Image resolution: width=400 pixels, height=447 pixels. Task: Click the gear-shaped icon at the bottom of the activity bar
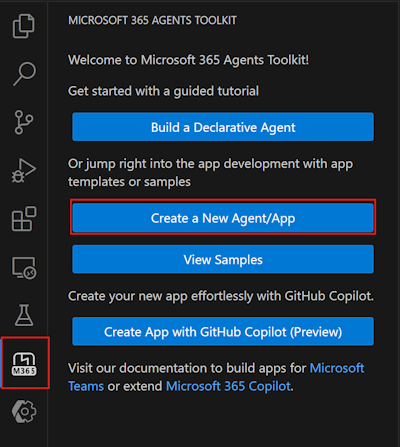click(24, 412)
